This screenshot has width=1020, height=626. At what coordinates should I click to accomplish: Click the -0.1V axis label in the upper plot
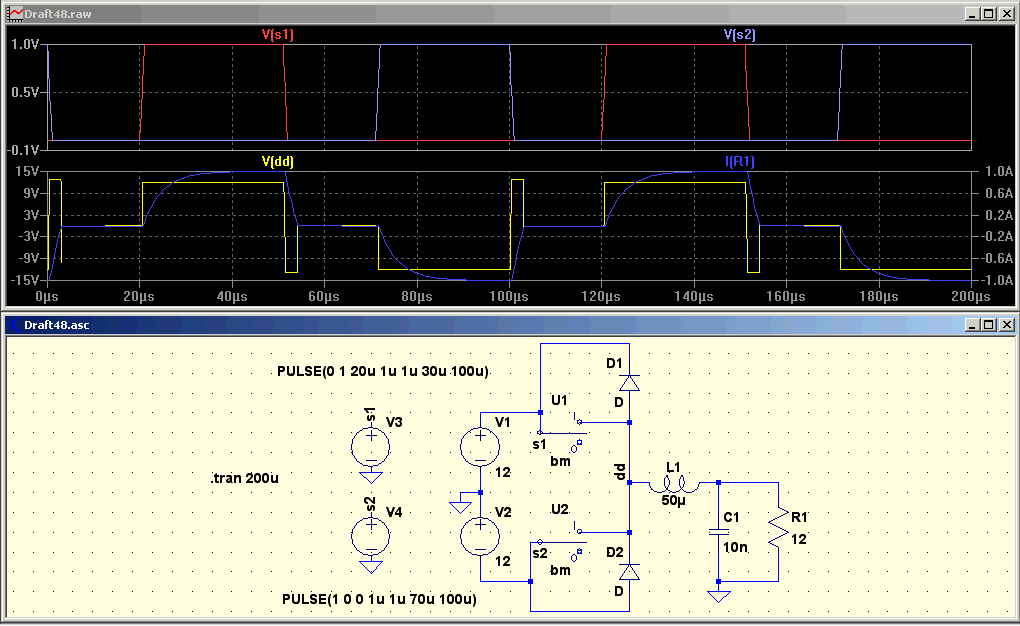pyautogui.click(x=24, y=150)
